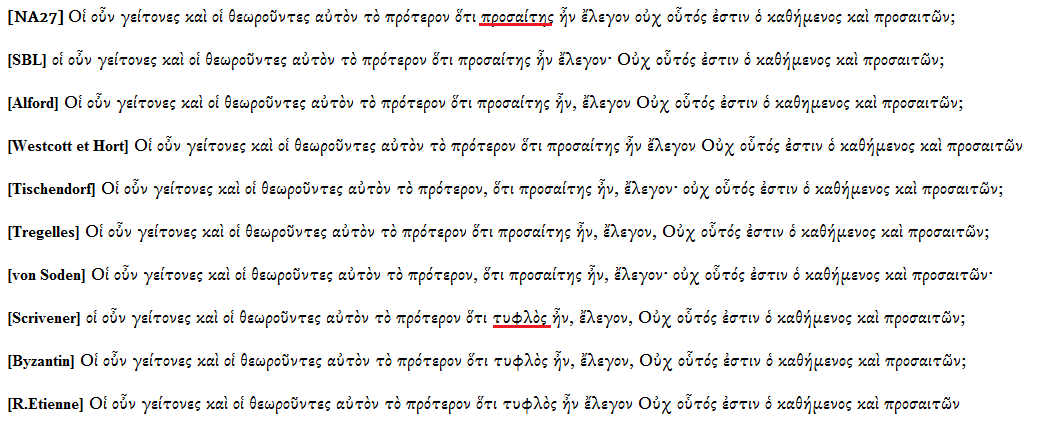Click the [Westcott et Hort] label
The width and height of the screenshot is (1042, 422).
(68, 146)
